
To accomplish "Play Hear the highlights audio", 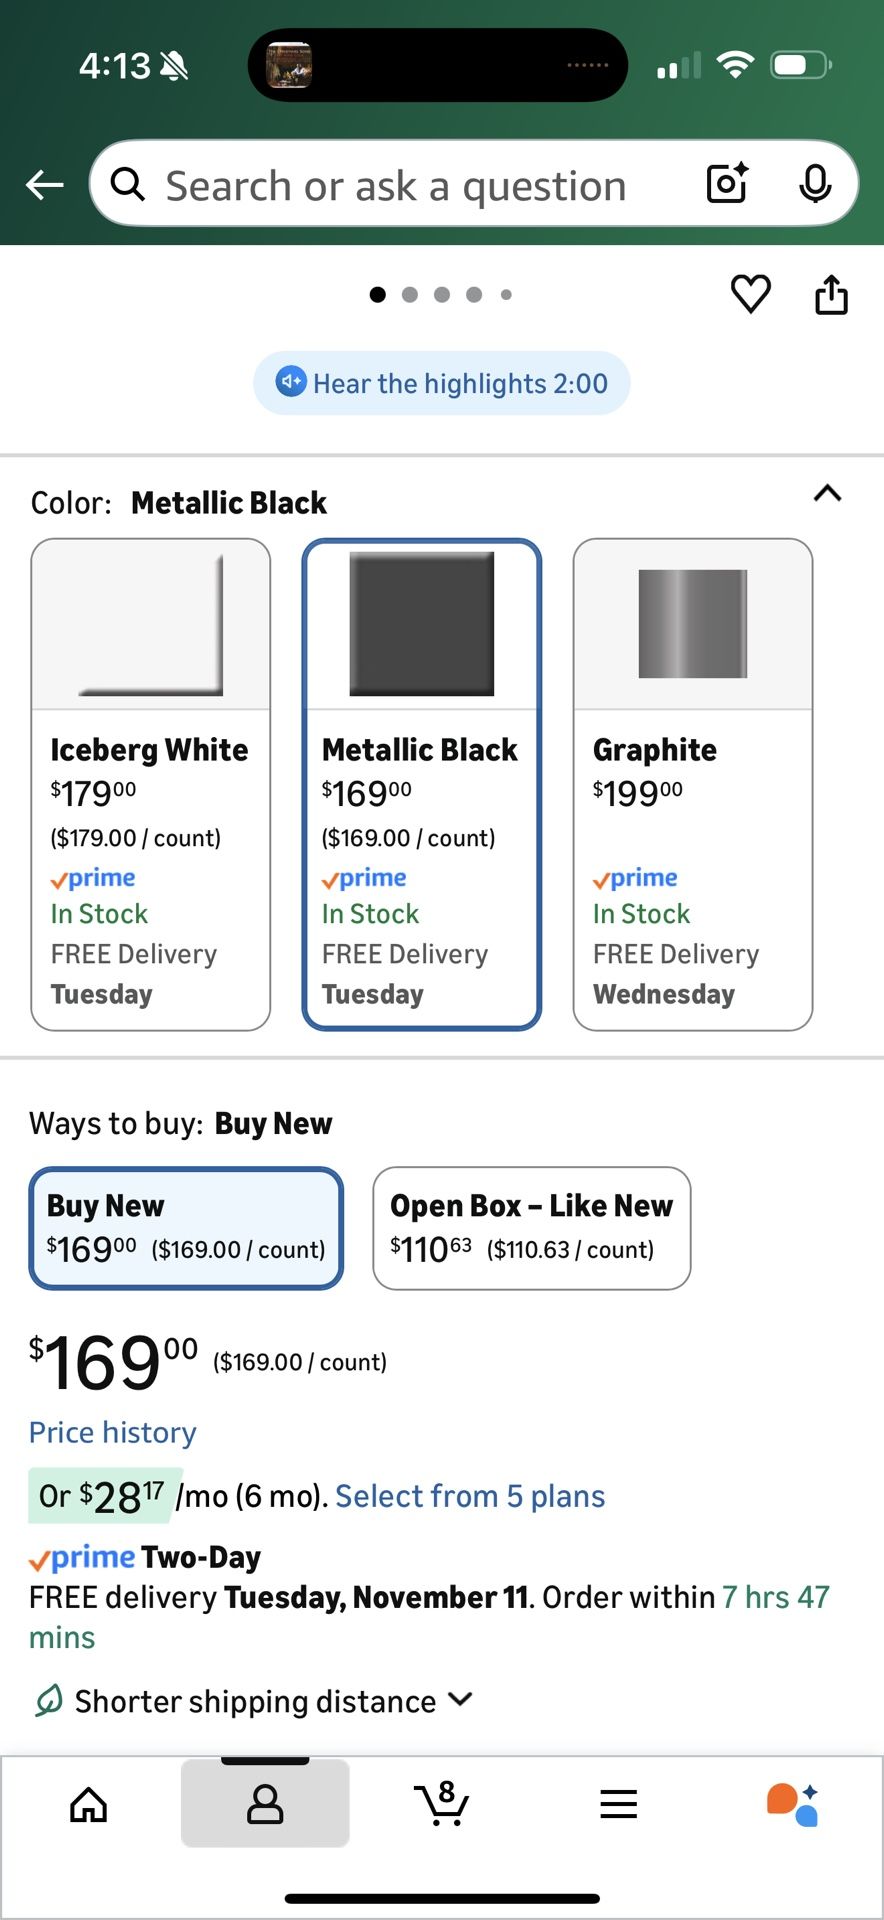I will pos(442,383).
